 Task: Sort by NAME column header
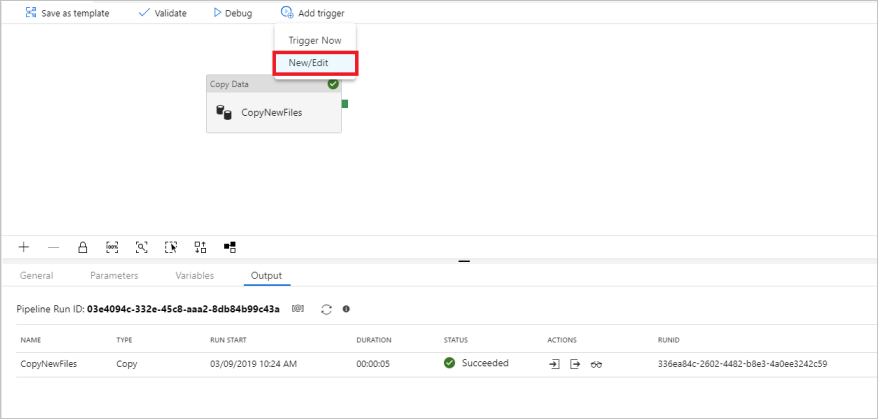click(x=31, y=340)
